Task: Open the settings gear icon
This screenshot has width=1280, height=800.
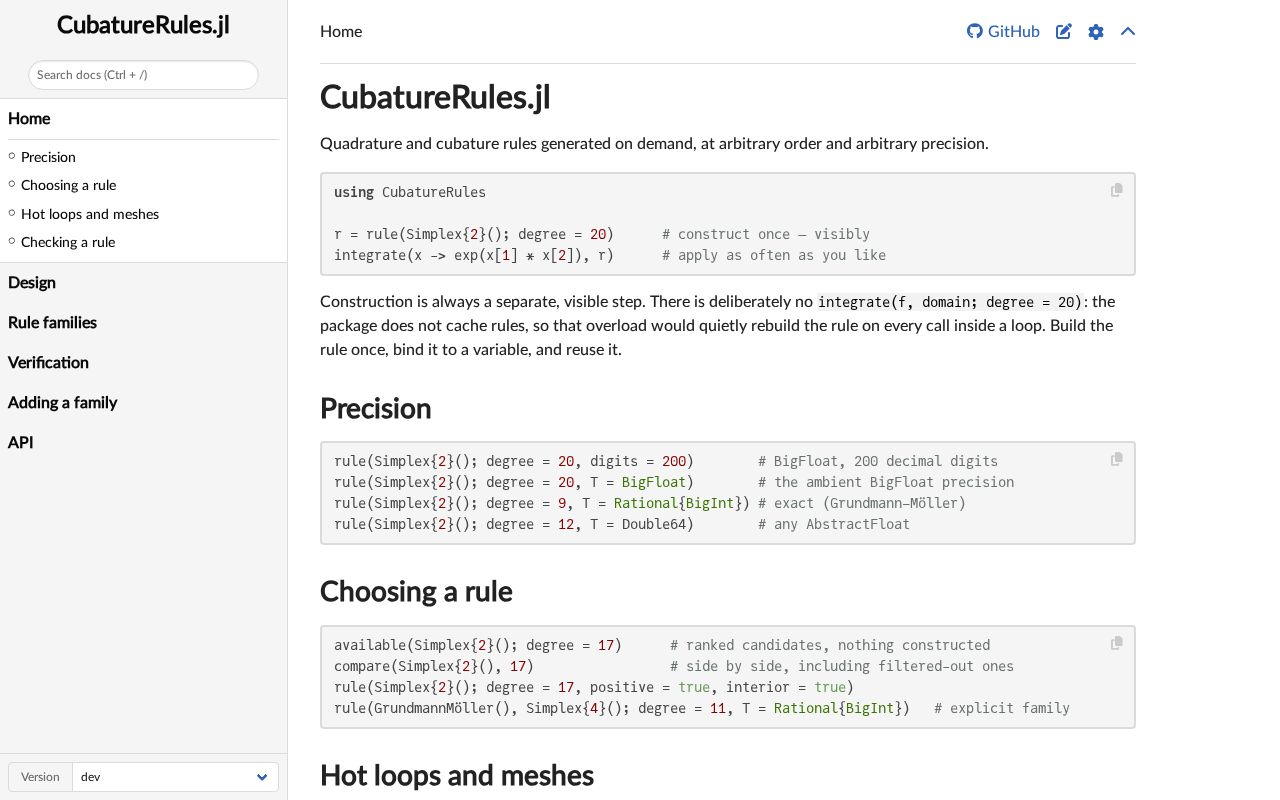Action: [x=1096, y=31]
